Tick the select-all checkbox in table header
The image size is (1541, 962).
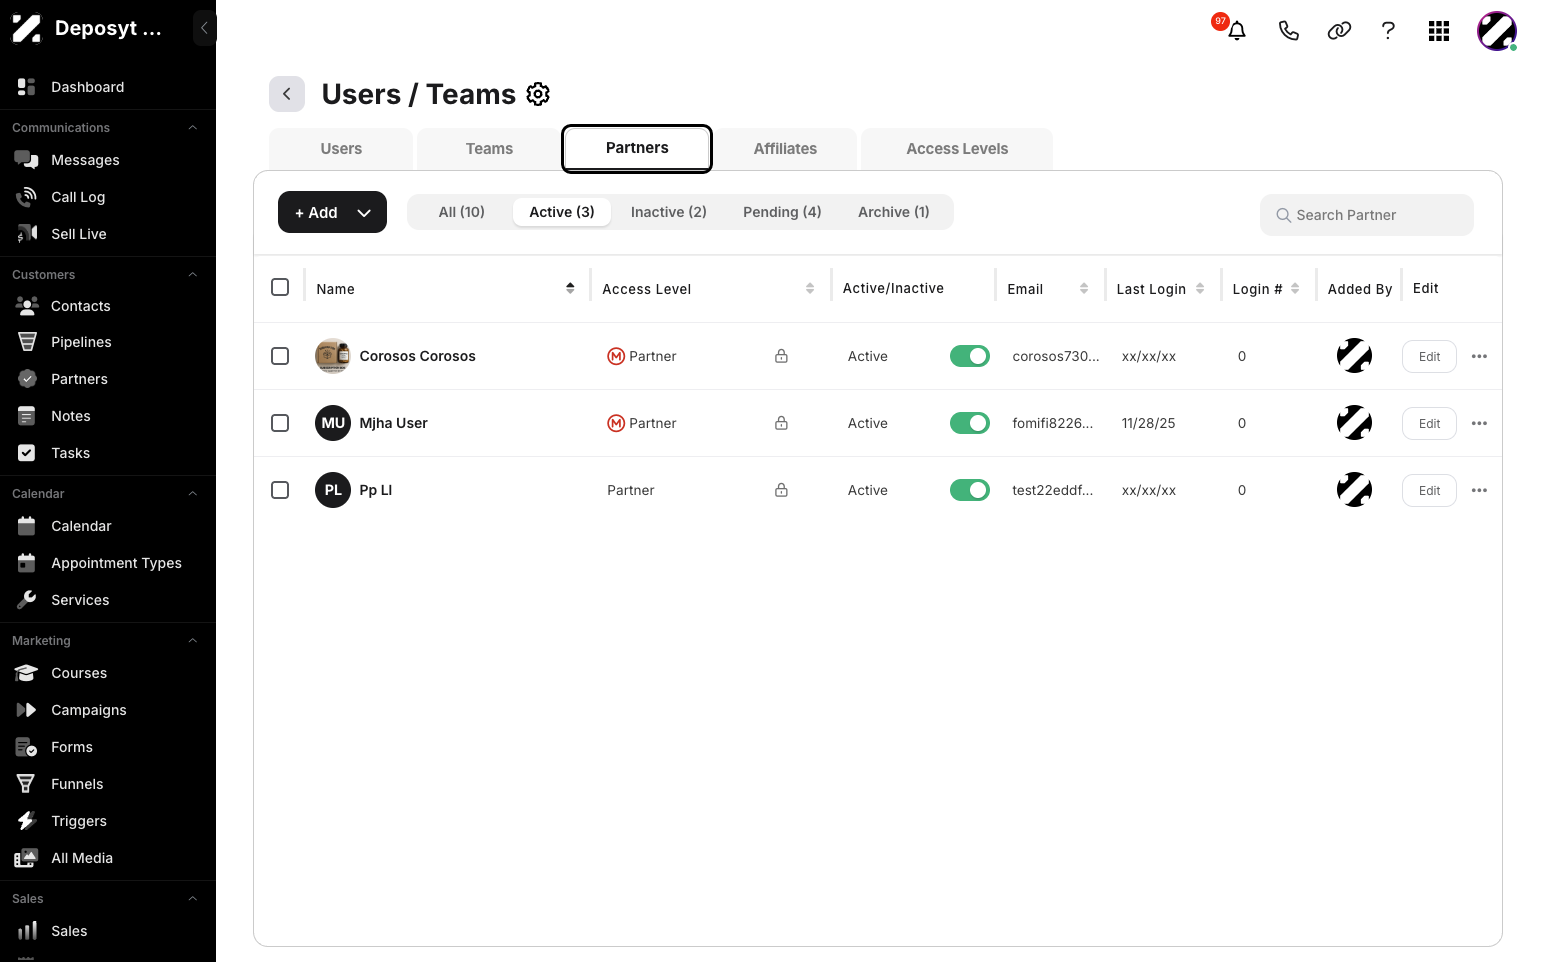coord(280,287)
